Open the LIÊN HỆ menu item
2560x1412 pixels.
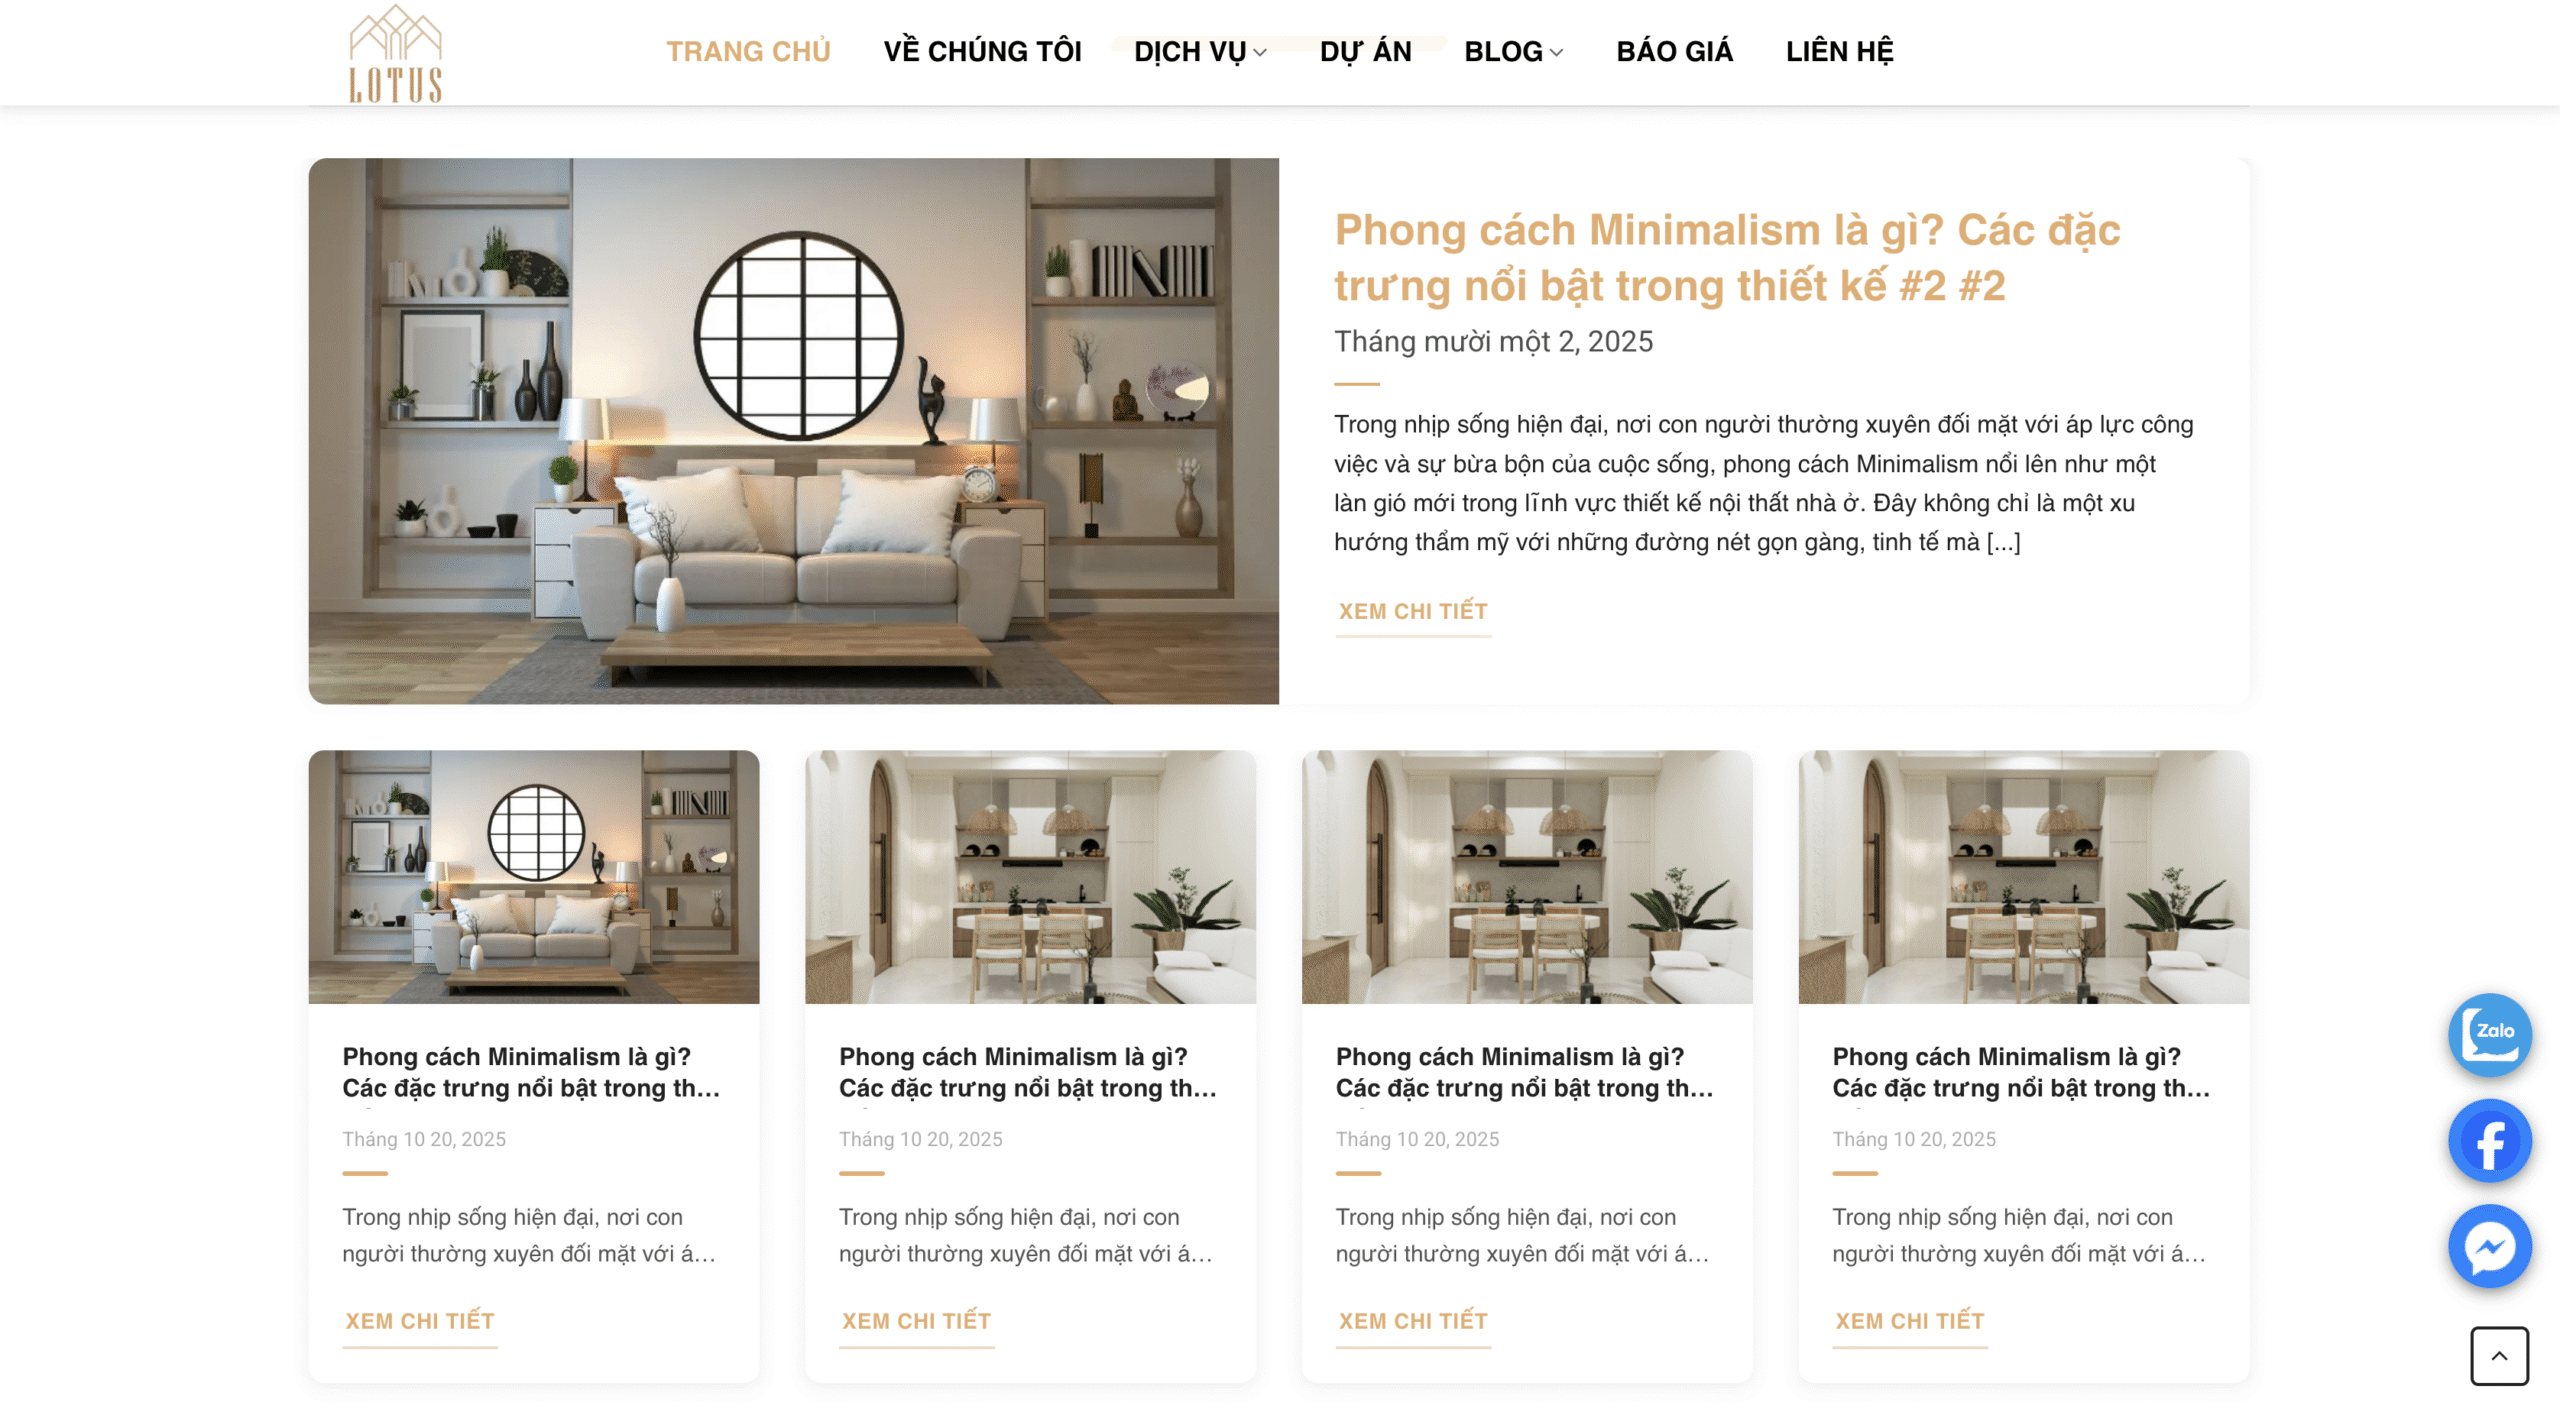coord(1839,51)
